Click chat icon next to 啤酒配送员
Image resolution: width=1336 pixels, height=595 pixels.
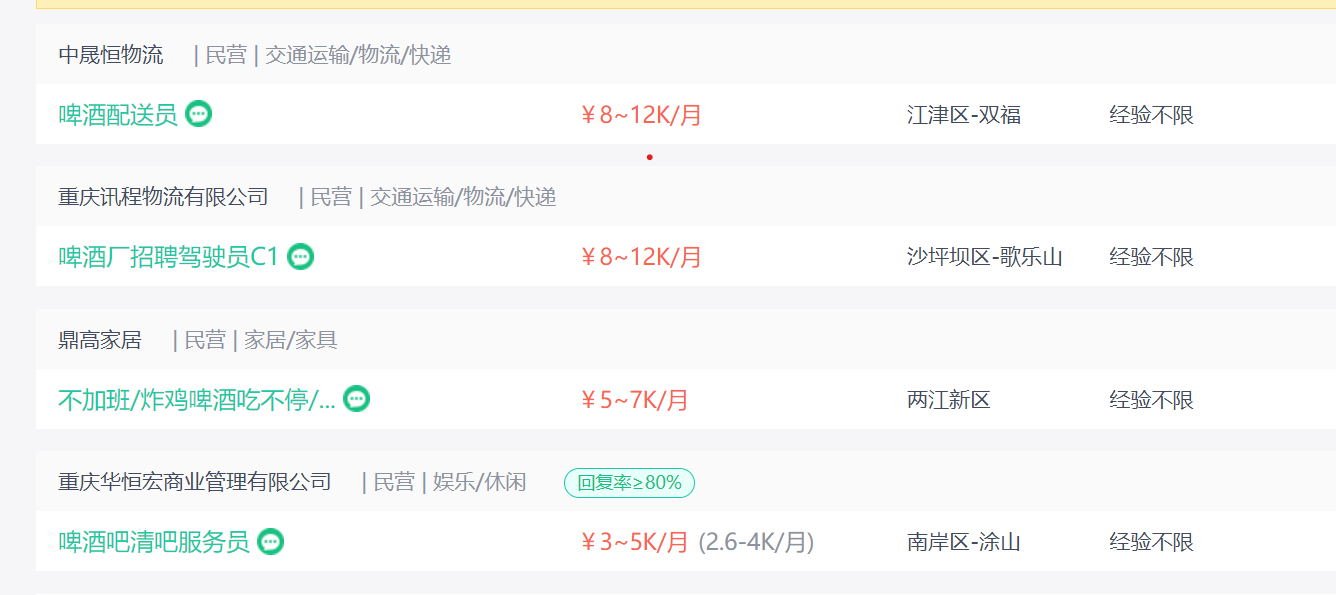pyautogui.click(x=199, y=114)
